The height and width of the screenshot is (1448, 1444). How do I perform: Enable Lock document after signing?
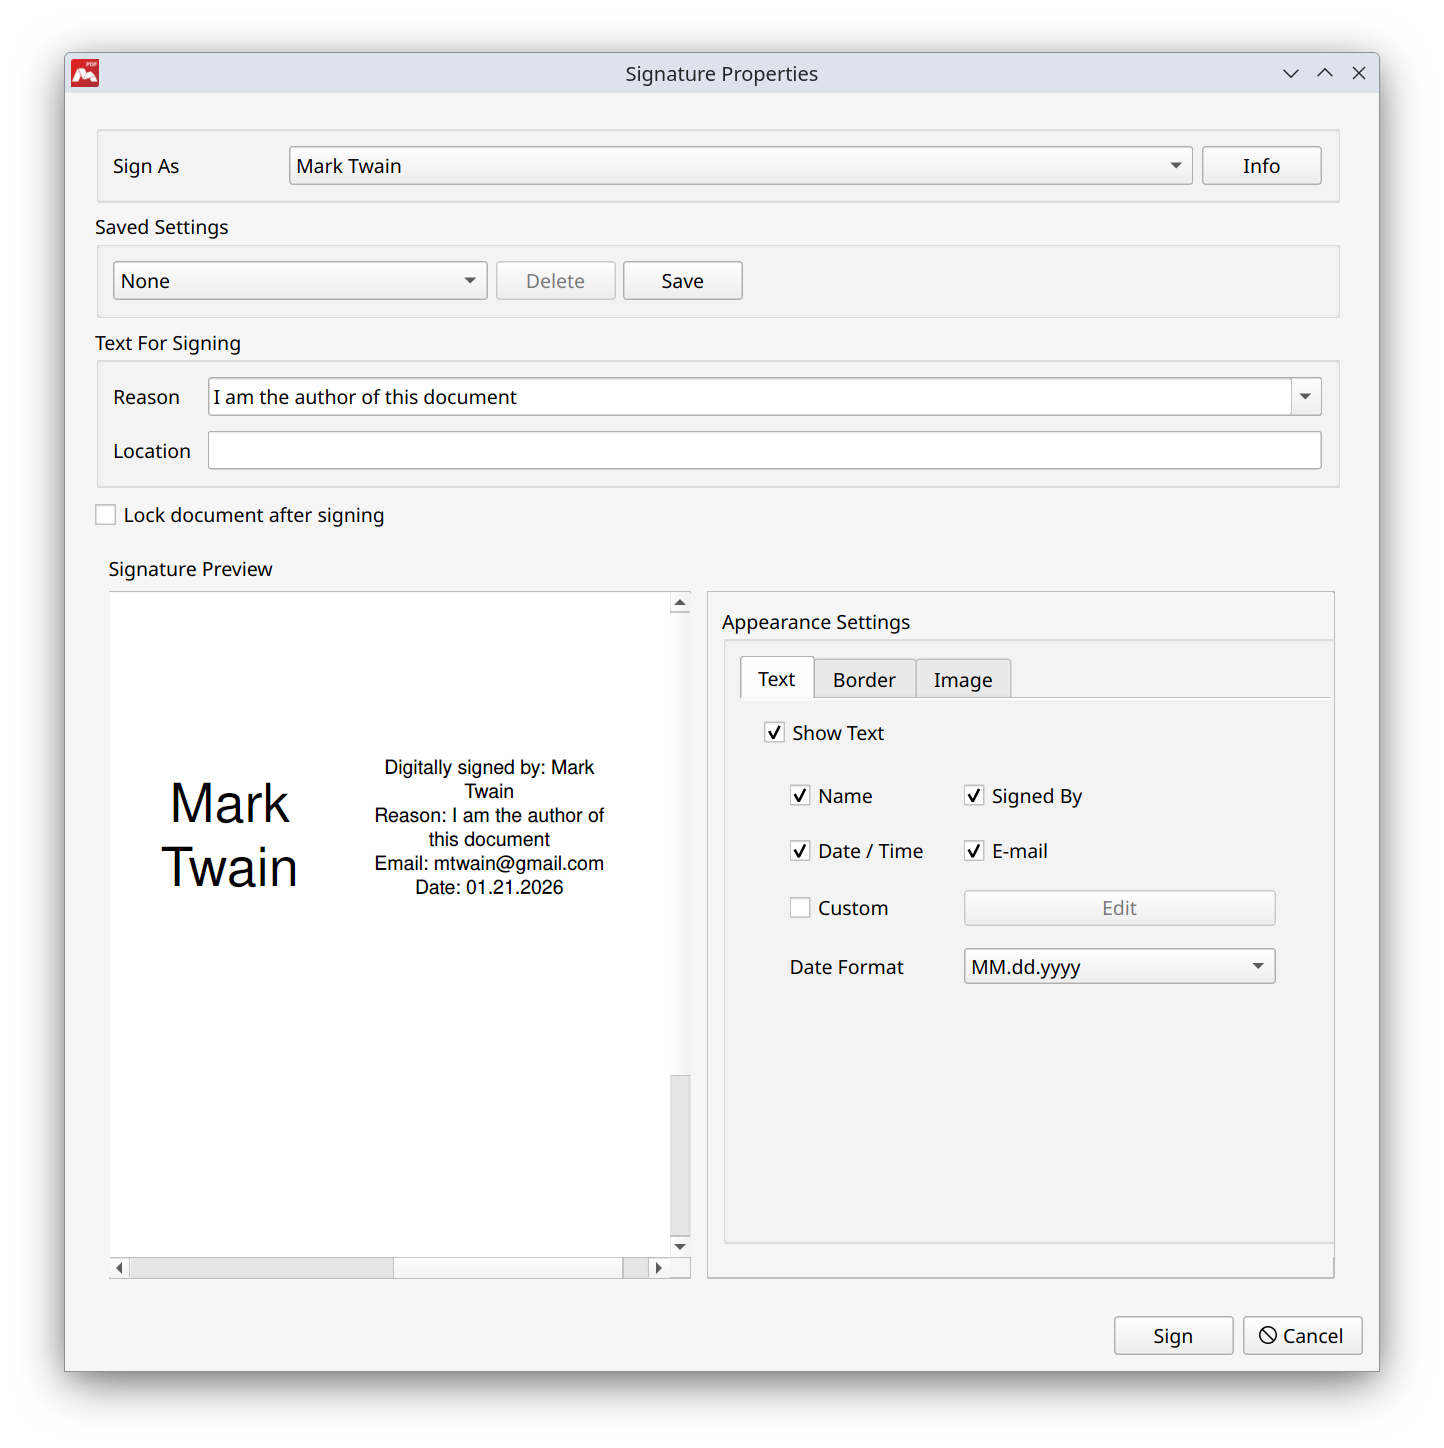coord(106,515)
